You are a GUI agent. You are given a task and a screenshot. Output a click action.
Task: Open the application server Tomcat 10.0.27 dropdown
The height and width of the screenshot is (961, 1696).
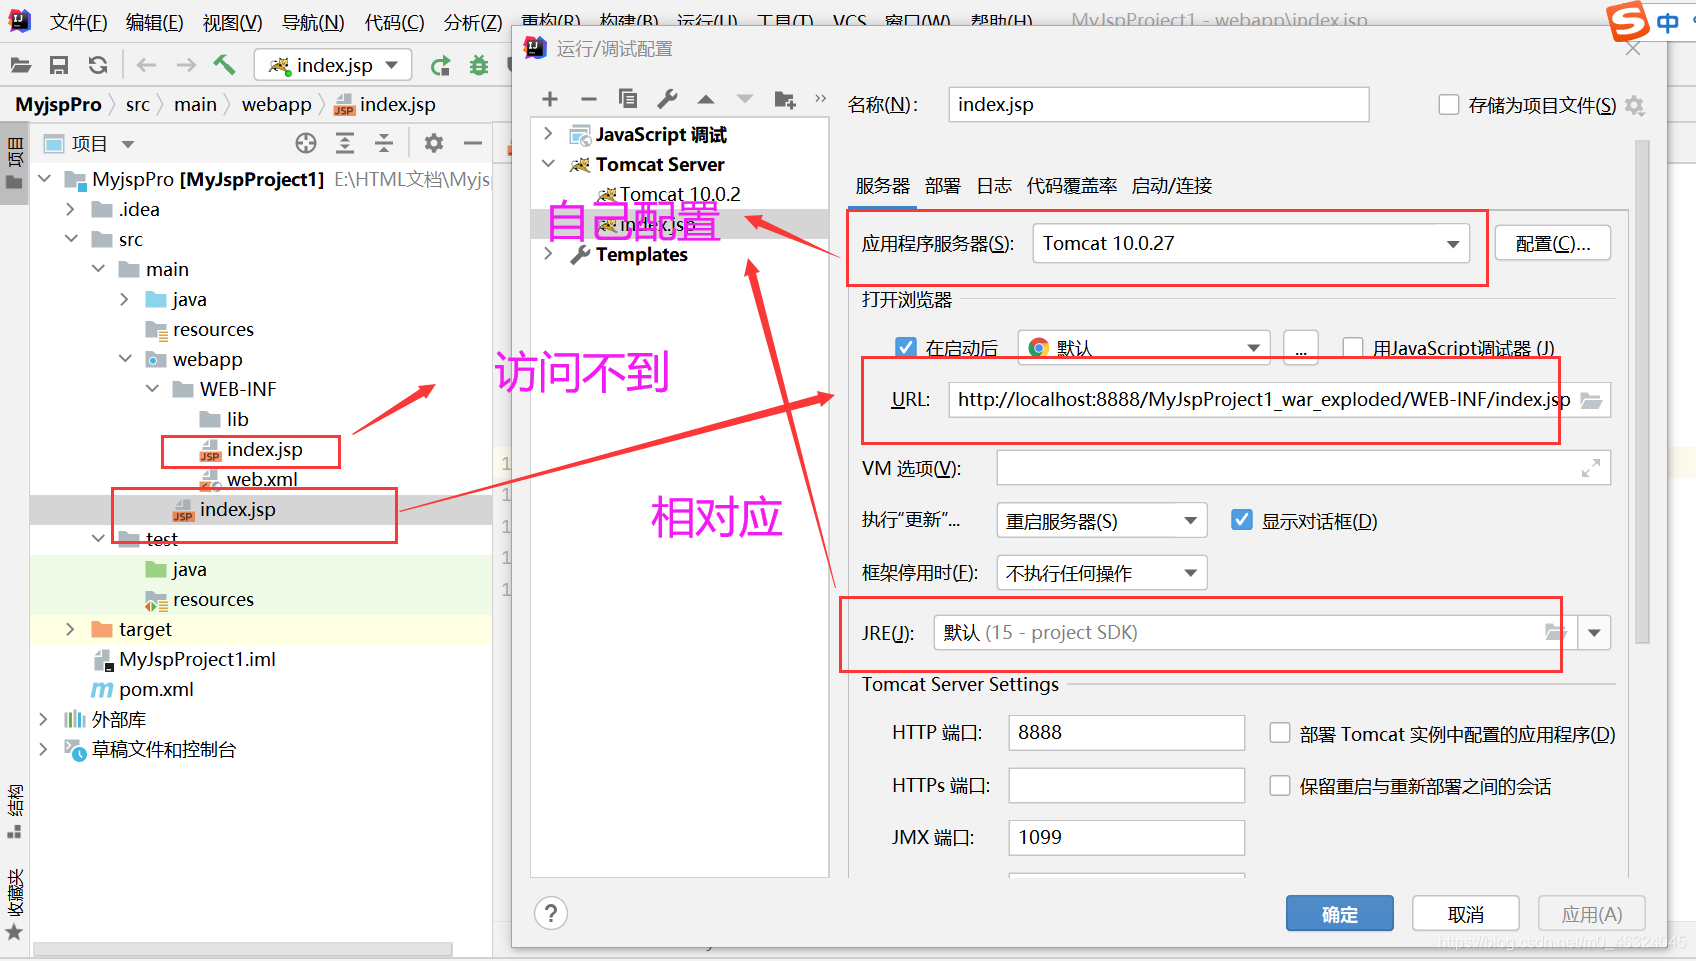(1251, 243)
